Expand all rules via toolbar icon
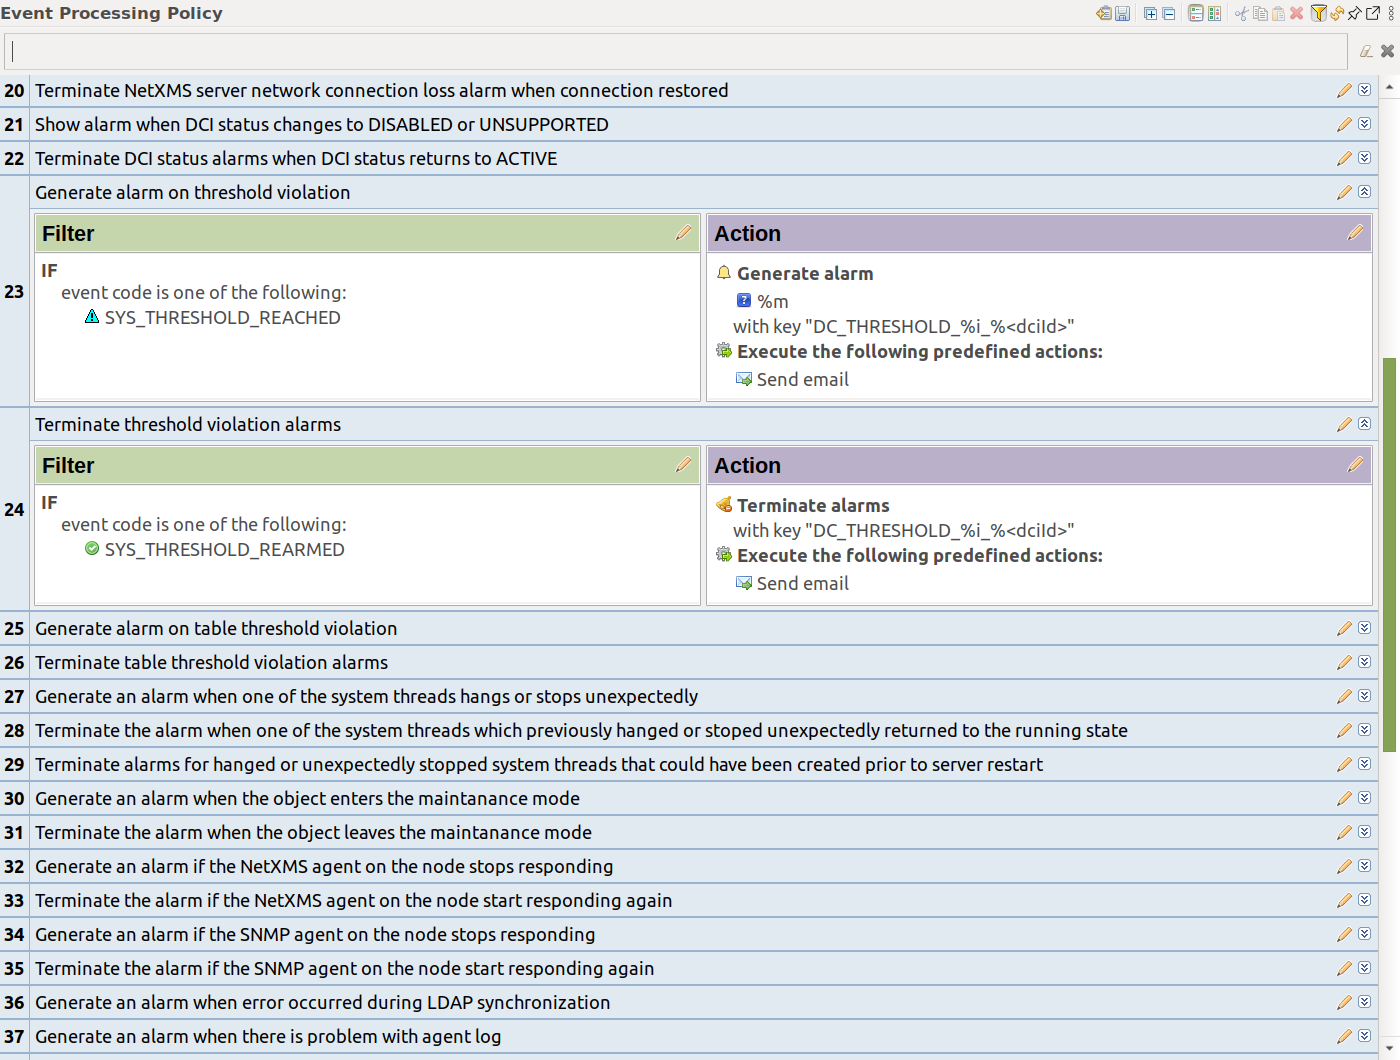Viewport: 1400px width, 1060px height. [x=1150, y=13]
